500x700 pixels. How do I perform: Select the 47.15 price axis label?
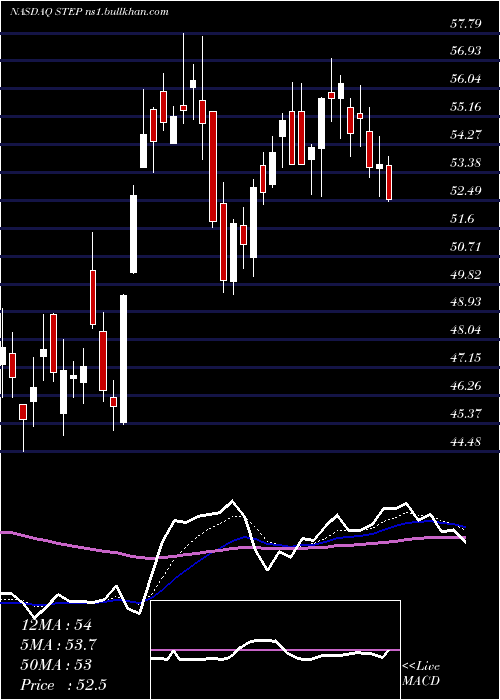click(466, 358)
